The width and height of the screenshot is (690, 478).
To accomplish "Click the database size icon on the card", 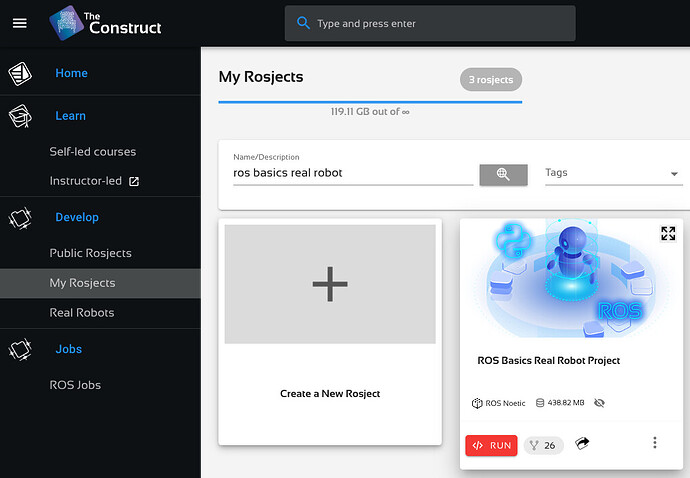I will tap(541, 403).
